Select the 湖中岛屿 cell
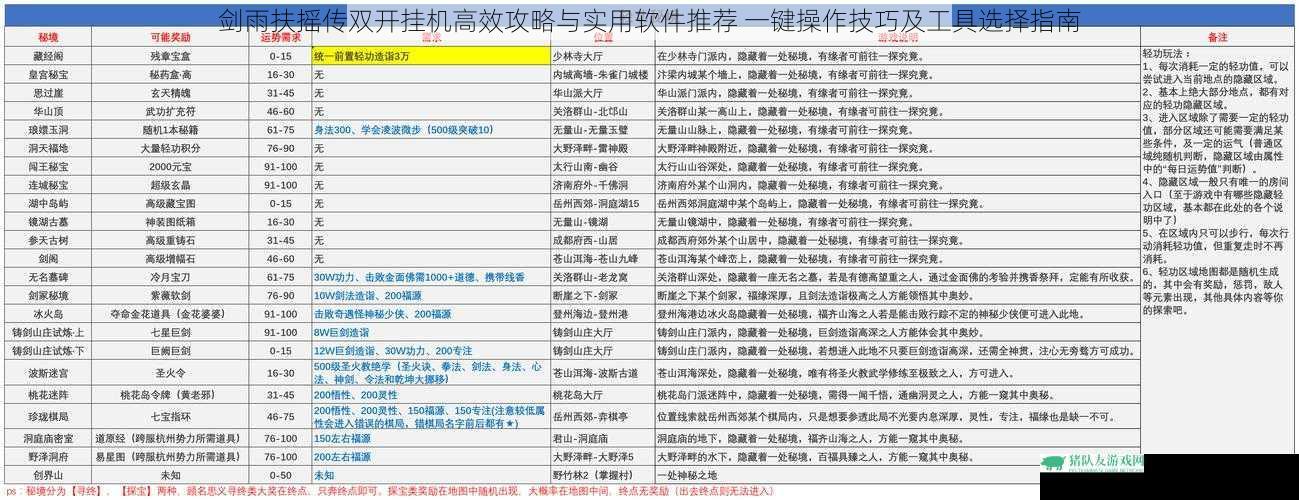This screenshot has width=1299, height=500. click(48, 203)
